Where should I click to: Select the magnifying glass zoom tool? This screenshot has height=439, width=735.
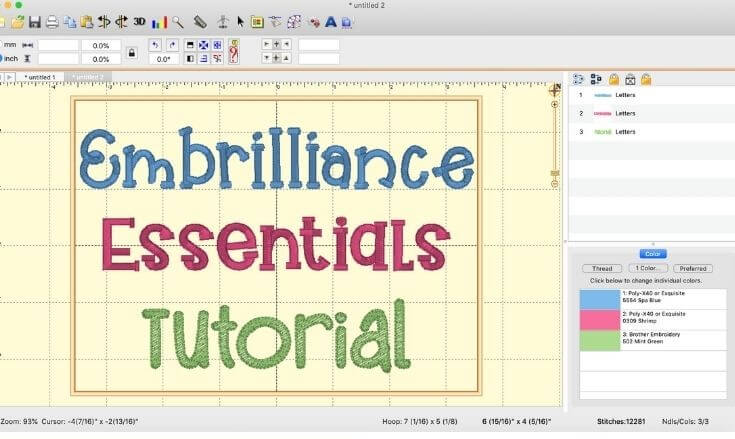178,22
